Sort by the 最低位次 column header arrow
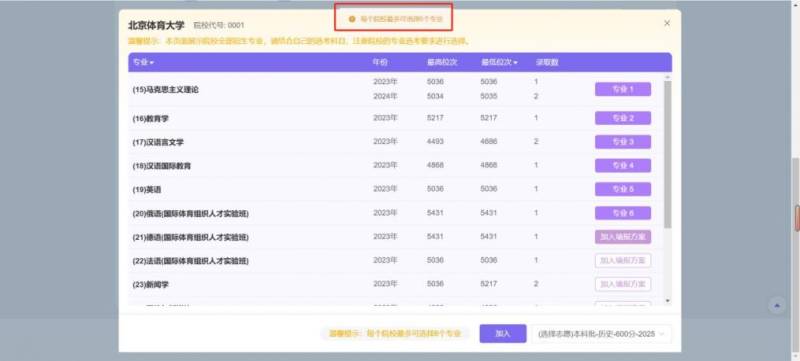Screen dimensions: 800x361 [515, 63]
